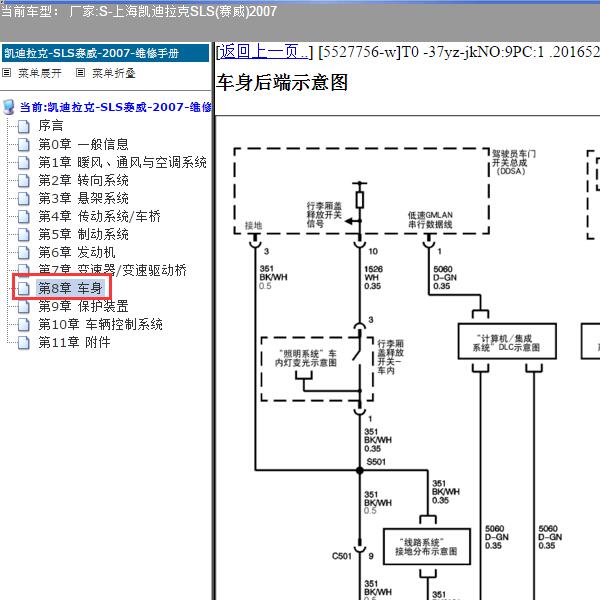This screenshot has width=600, height=600.
Task: Click page icon beside 第9章 保护装置
Action: tap(24, 306)
